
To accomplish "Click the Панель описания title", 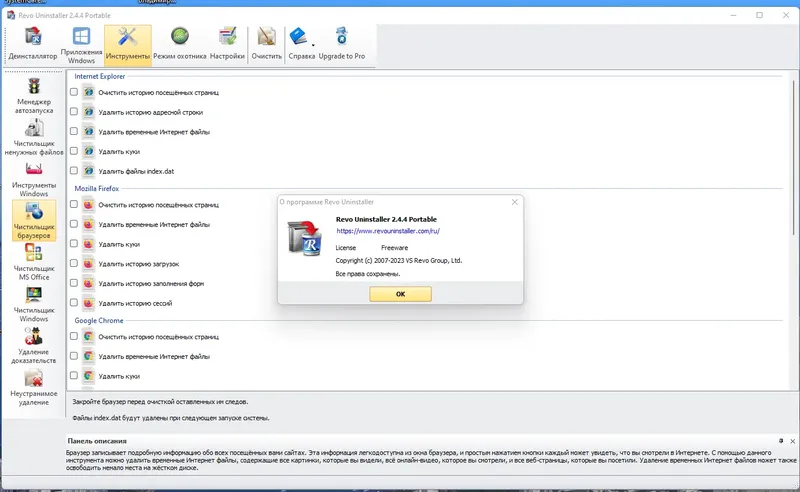I will pos(97,441).
